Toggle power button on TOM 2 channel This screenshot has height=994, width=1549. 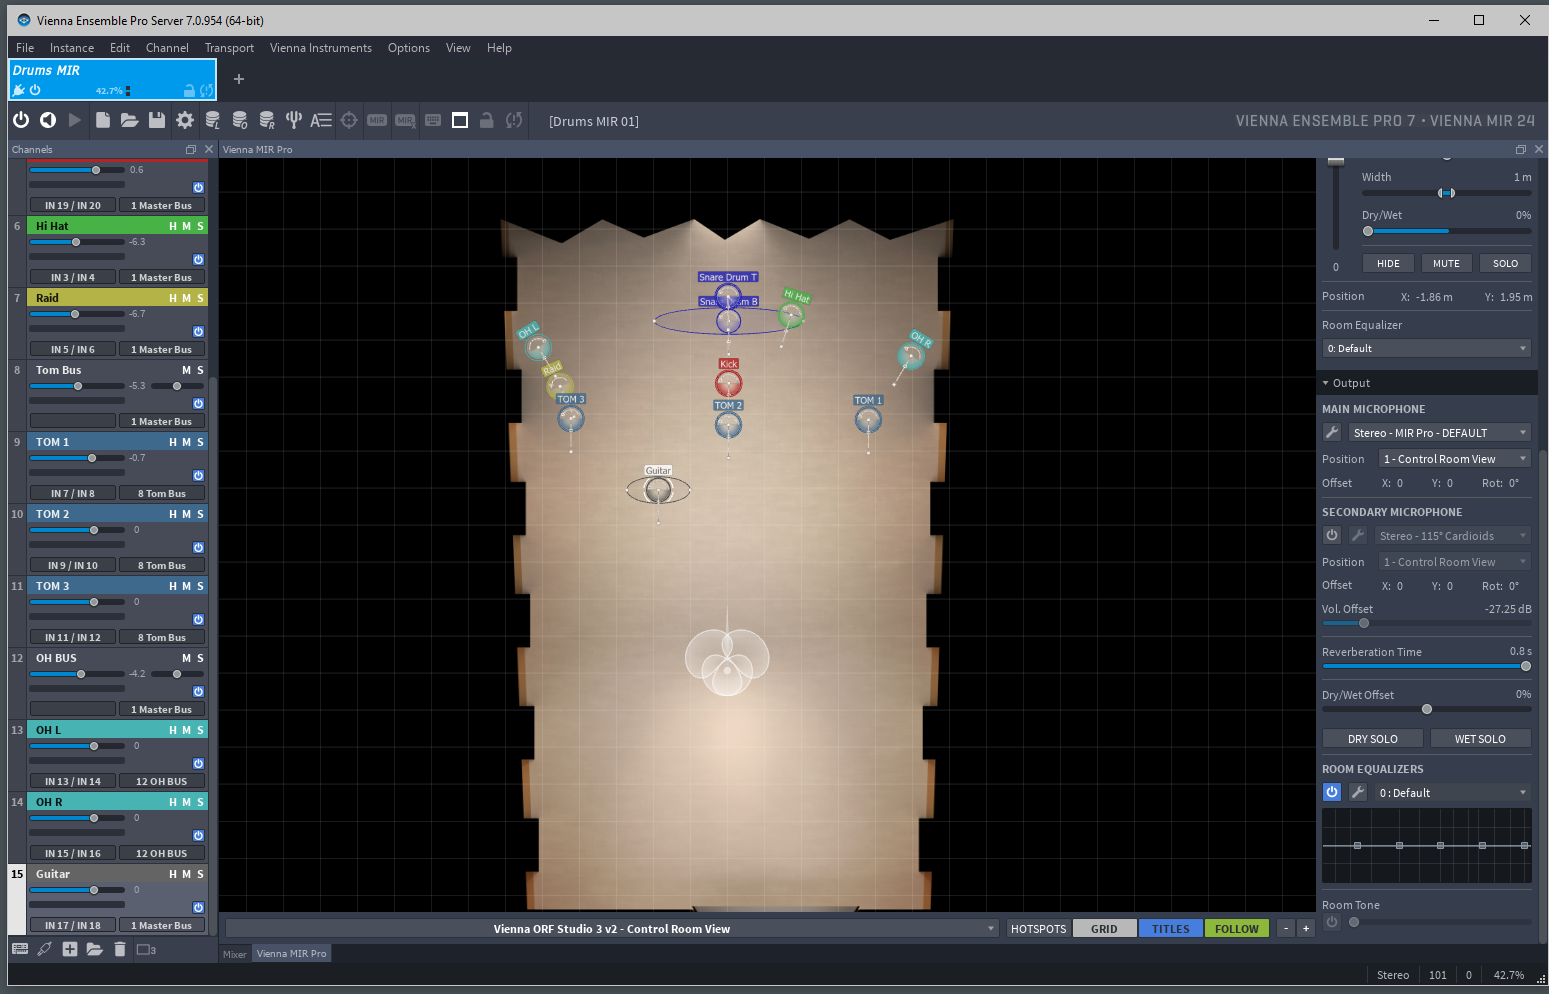coord(198,547)
